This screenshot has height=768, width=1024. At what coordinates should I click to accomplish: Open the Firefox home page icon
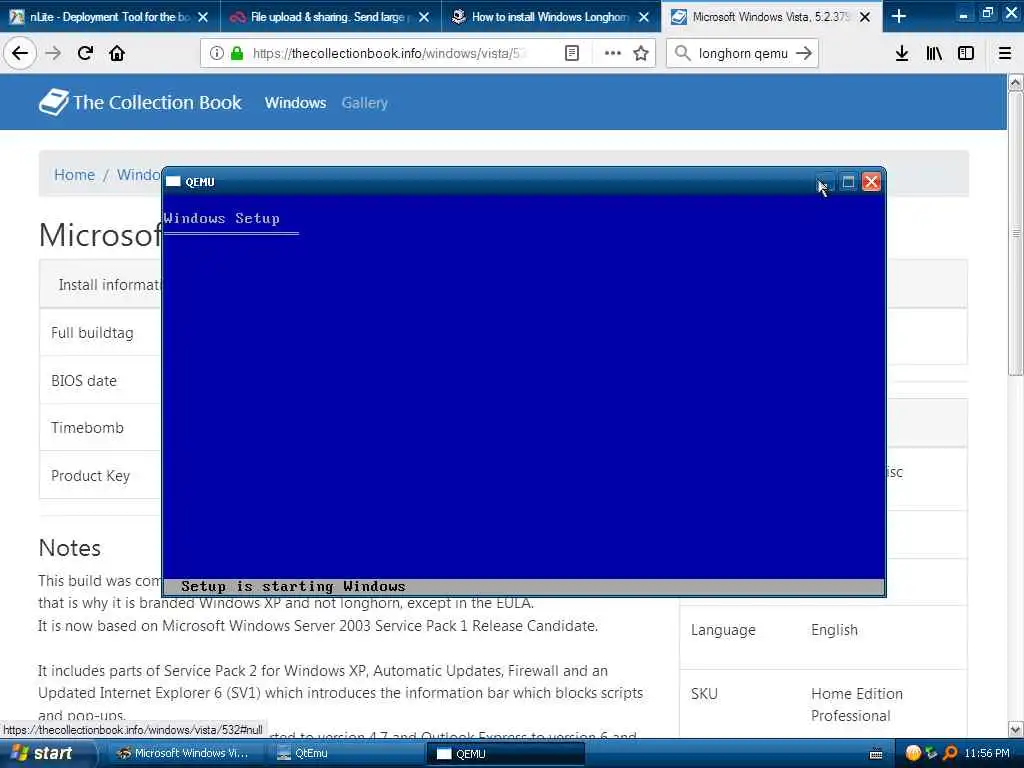(x=117, y=54)
